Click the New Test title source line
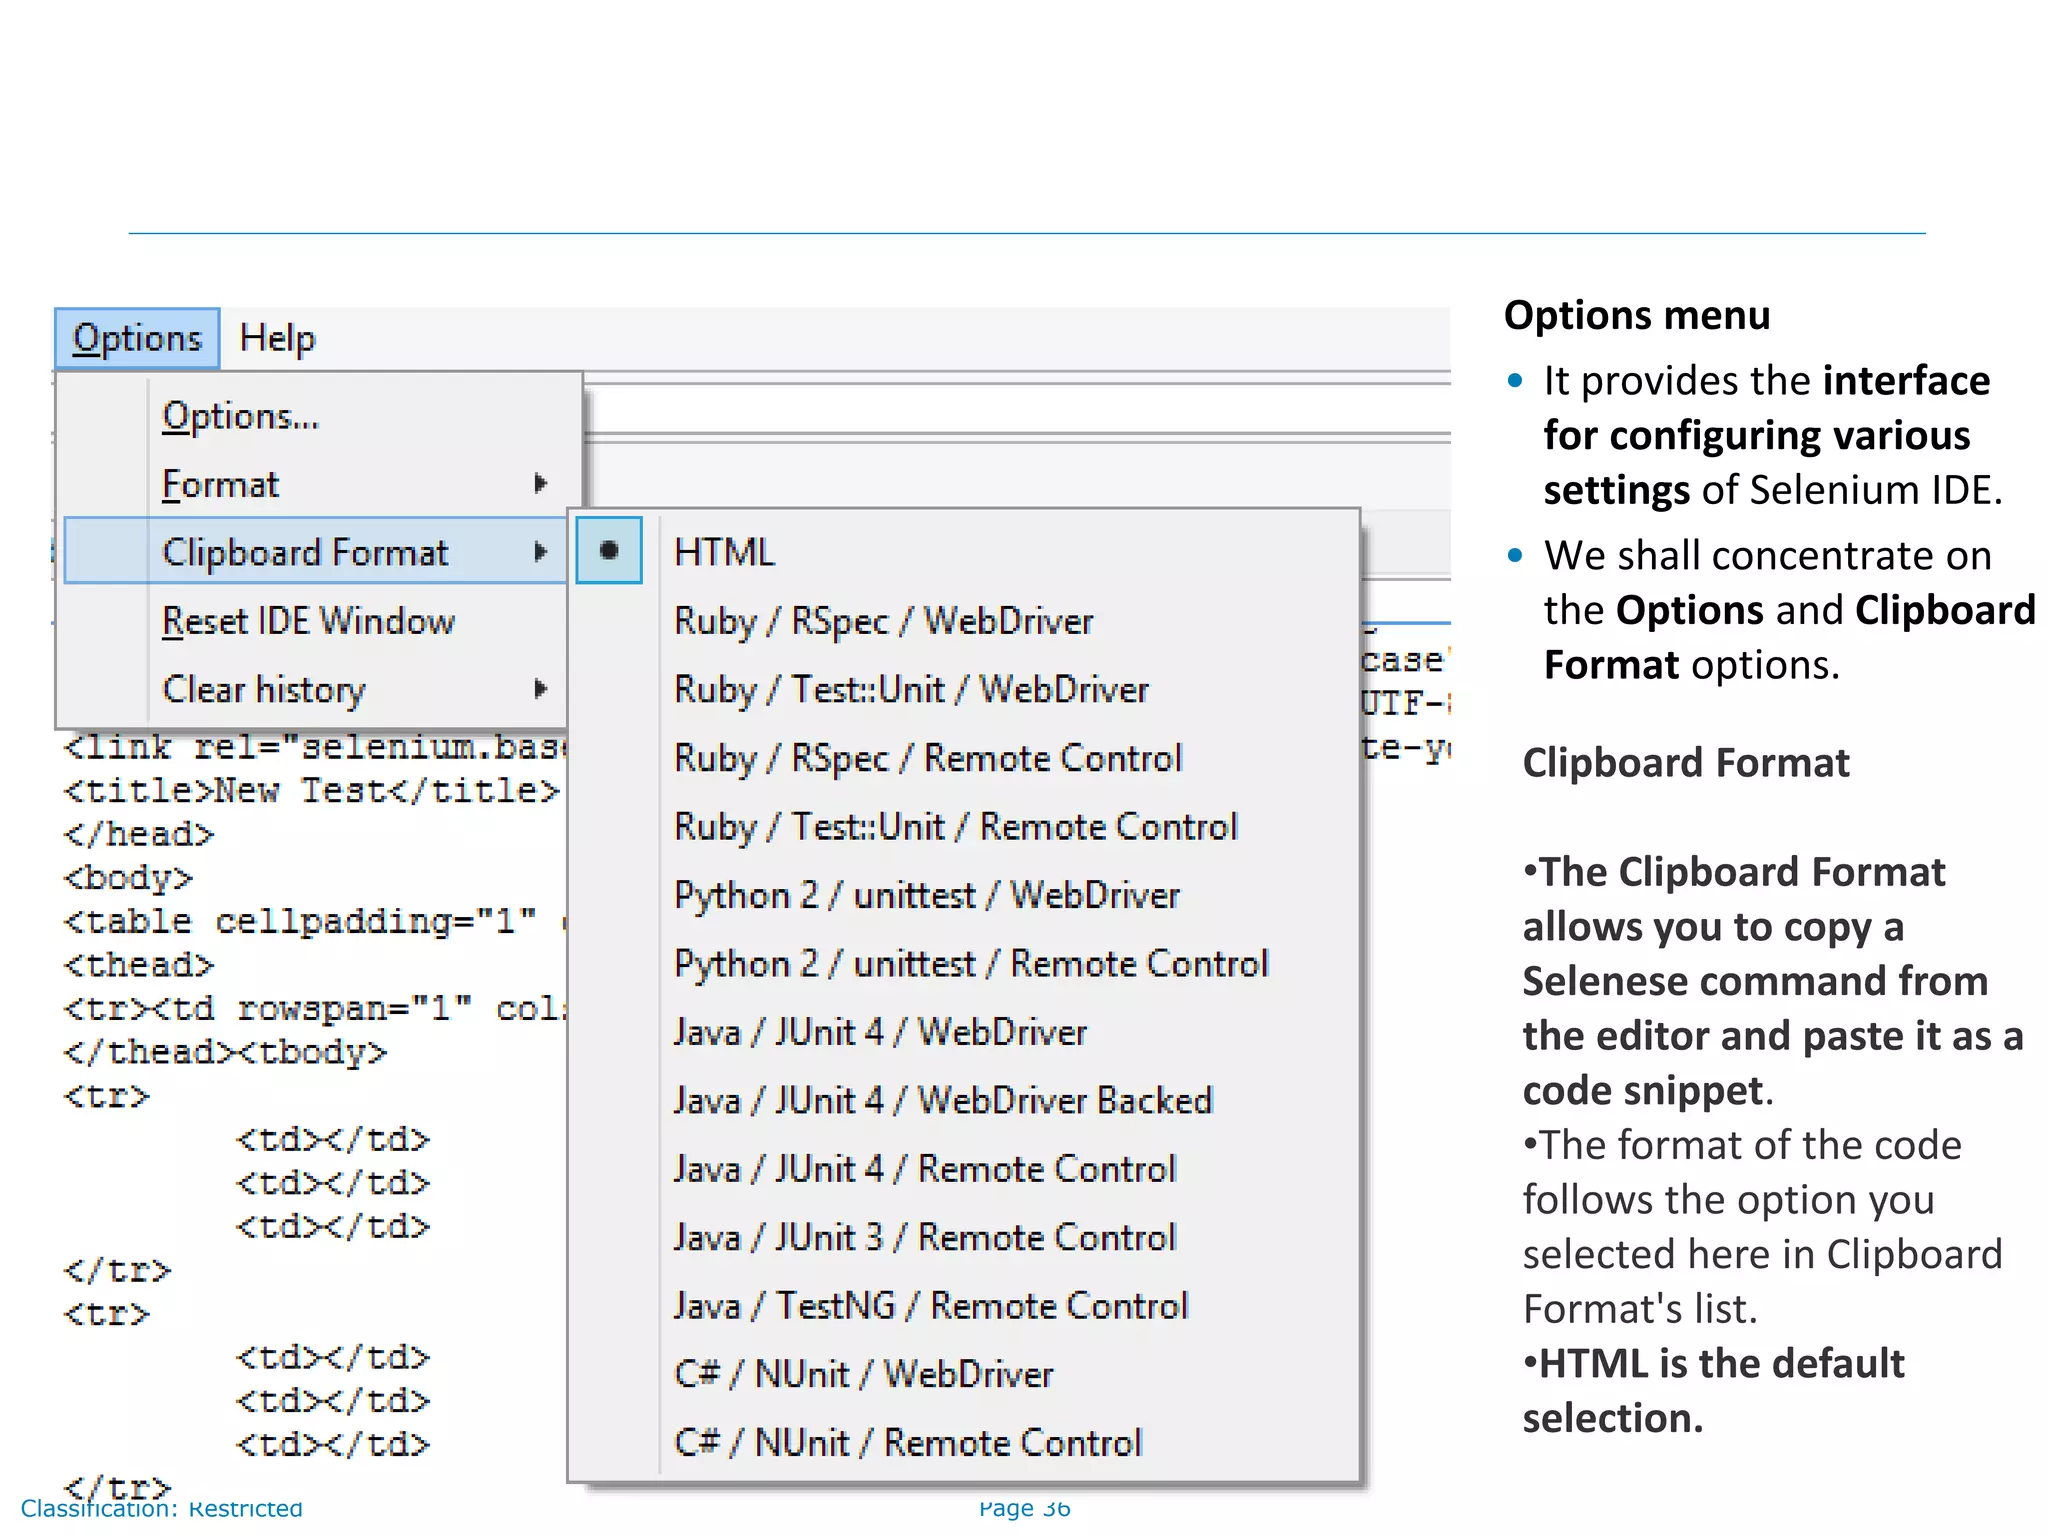The height and width of the screenshot is (1536, 2048). 311,791
